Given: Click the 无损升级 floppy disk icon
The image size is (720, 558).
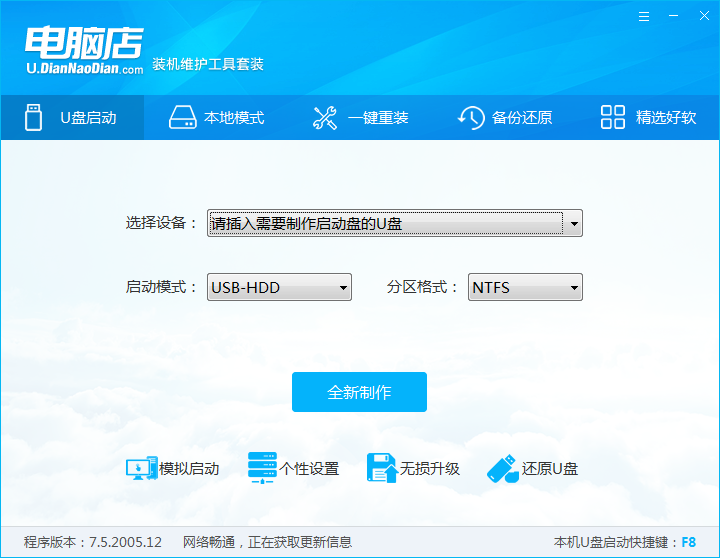Looking at the screenshot, I should (x=382, y=468).
